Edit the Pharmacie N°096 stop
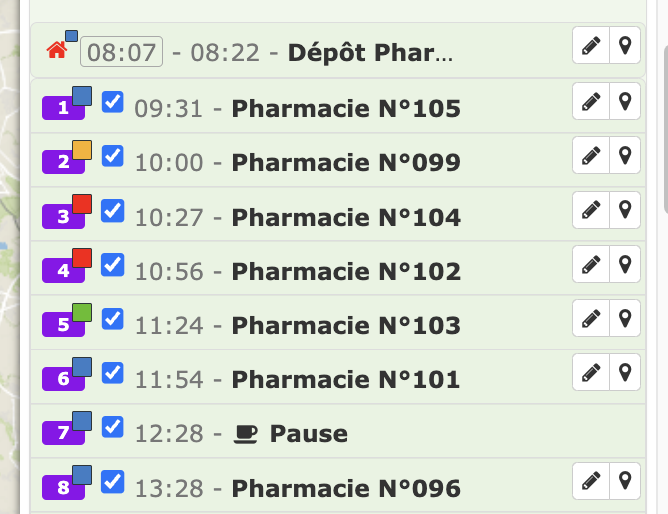The width and height of the screenshot is (668, 514). 591,481
